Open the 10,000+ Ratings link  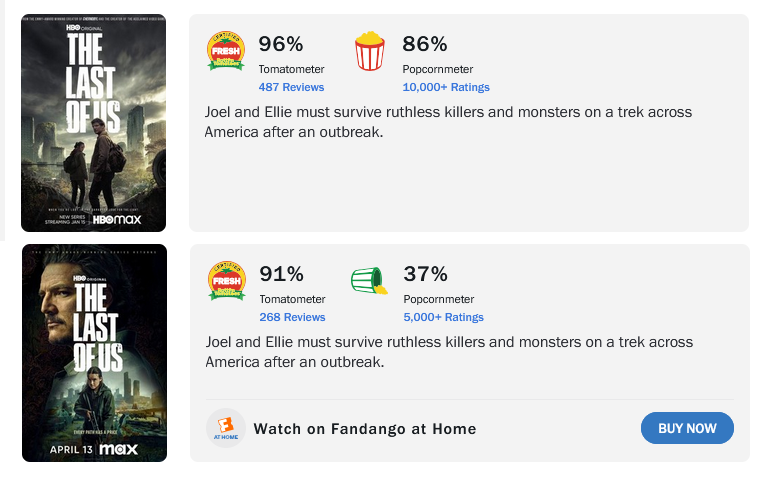[x=446, y=87]
